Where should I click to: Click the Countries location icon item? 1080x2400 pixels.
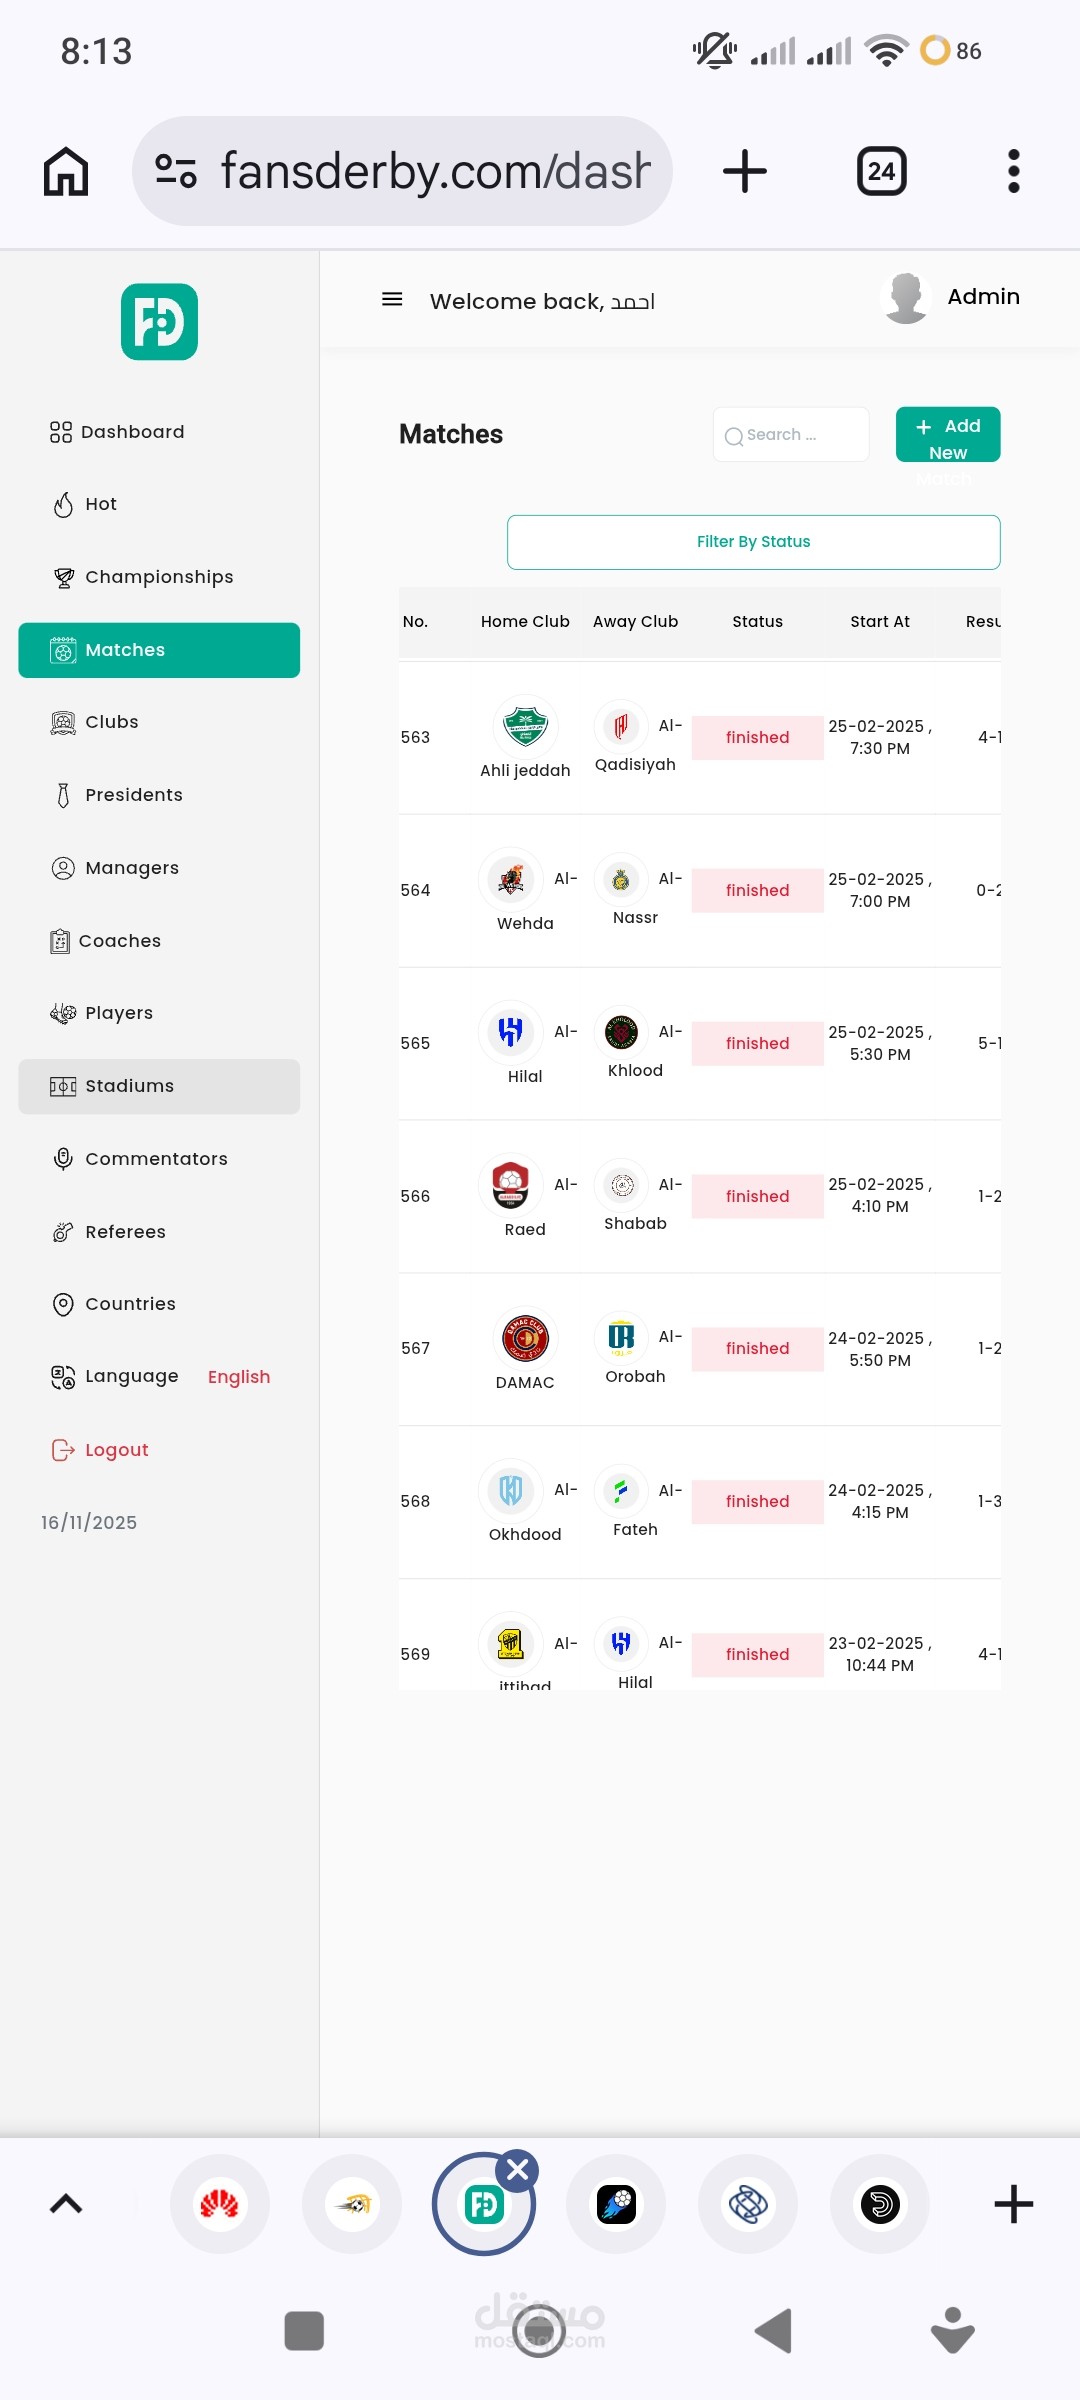[x=63, y=1304]
